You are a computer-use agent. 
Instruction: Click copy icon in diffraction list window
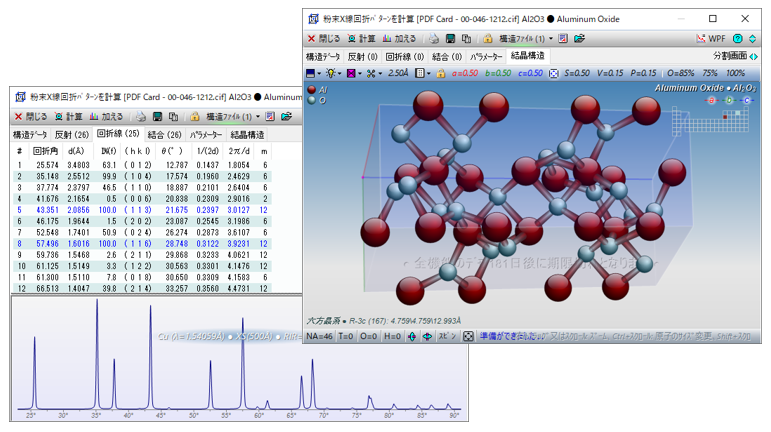click(x=173, y=116)
